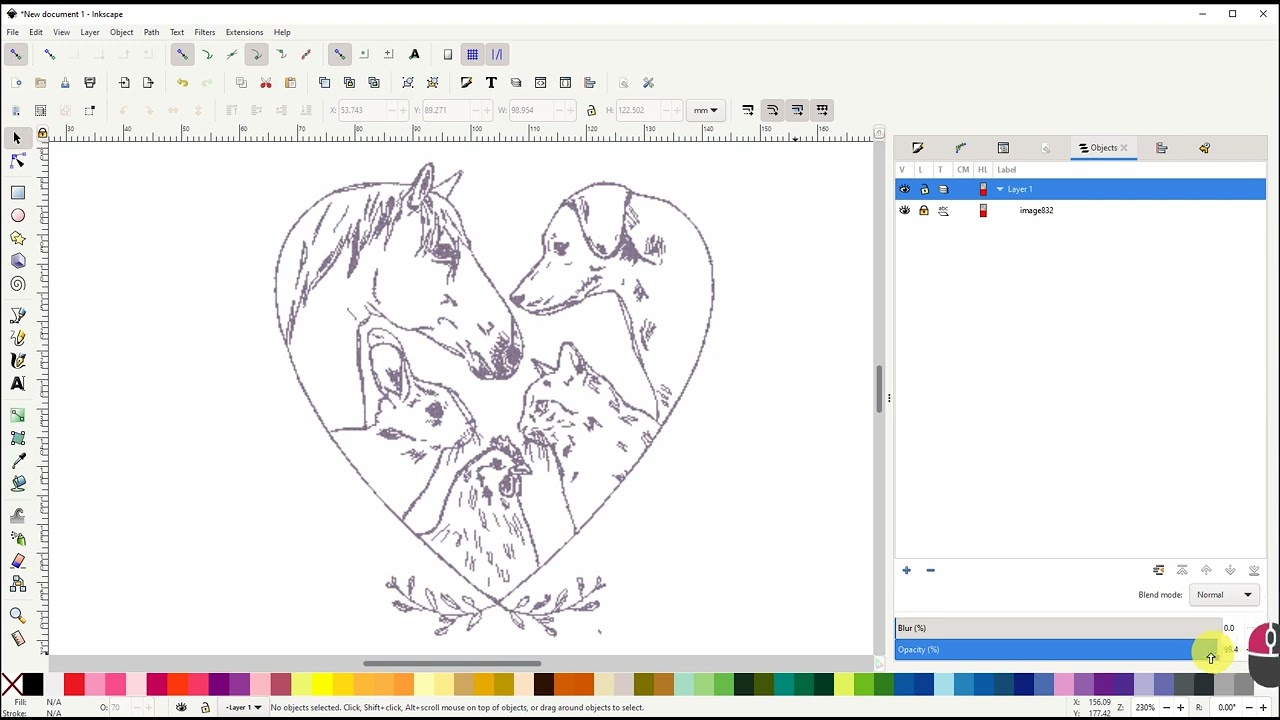
Task: Collapse the Layer 1 tree row
Action: (x=1000, y=189)
